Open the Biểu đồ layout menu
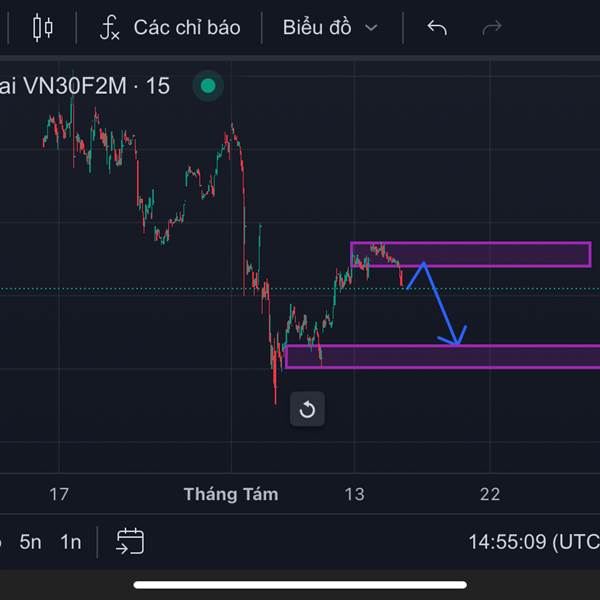This screenshot has height=600, width=600. coord(331,28)
